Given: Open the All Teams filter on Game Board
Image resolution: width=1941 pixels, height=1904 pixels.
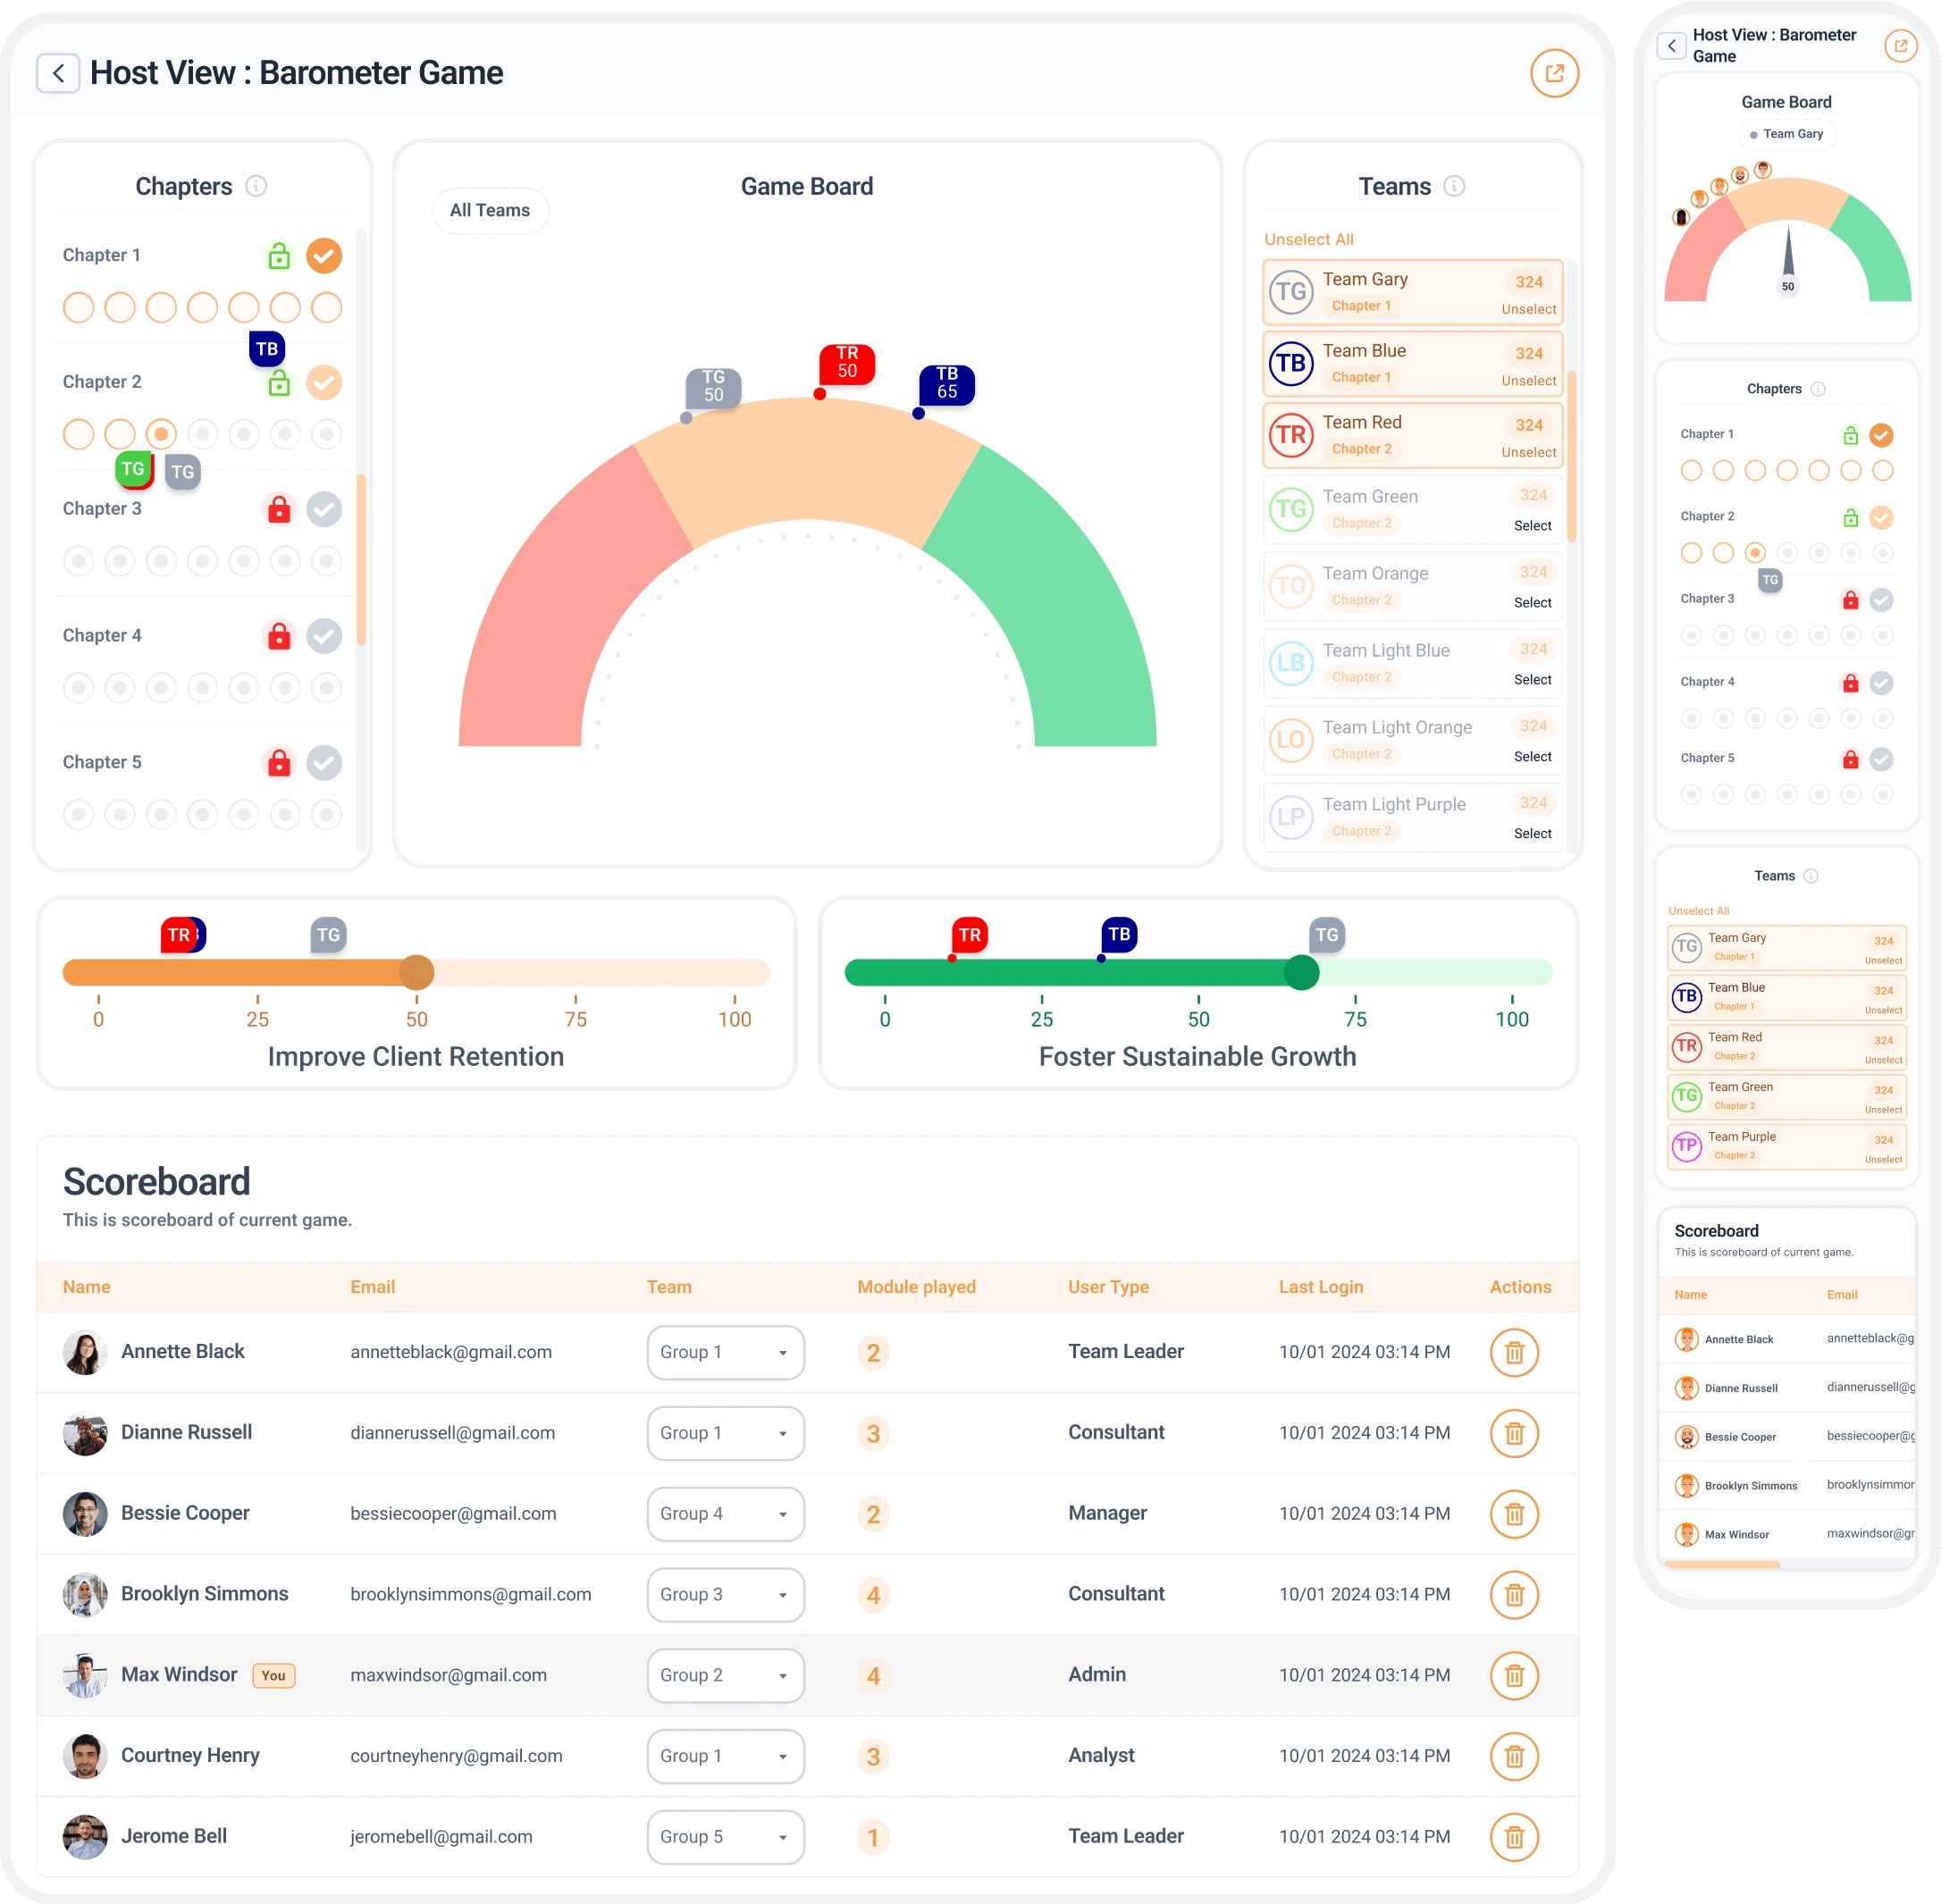Looking at the screenshot, I should click(x=490, y=211).
